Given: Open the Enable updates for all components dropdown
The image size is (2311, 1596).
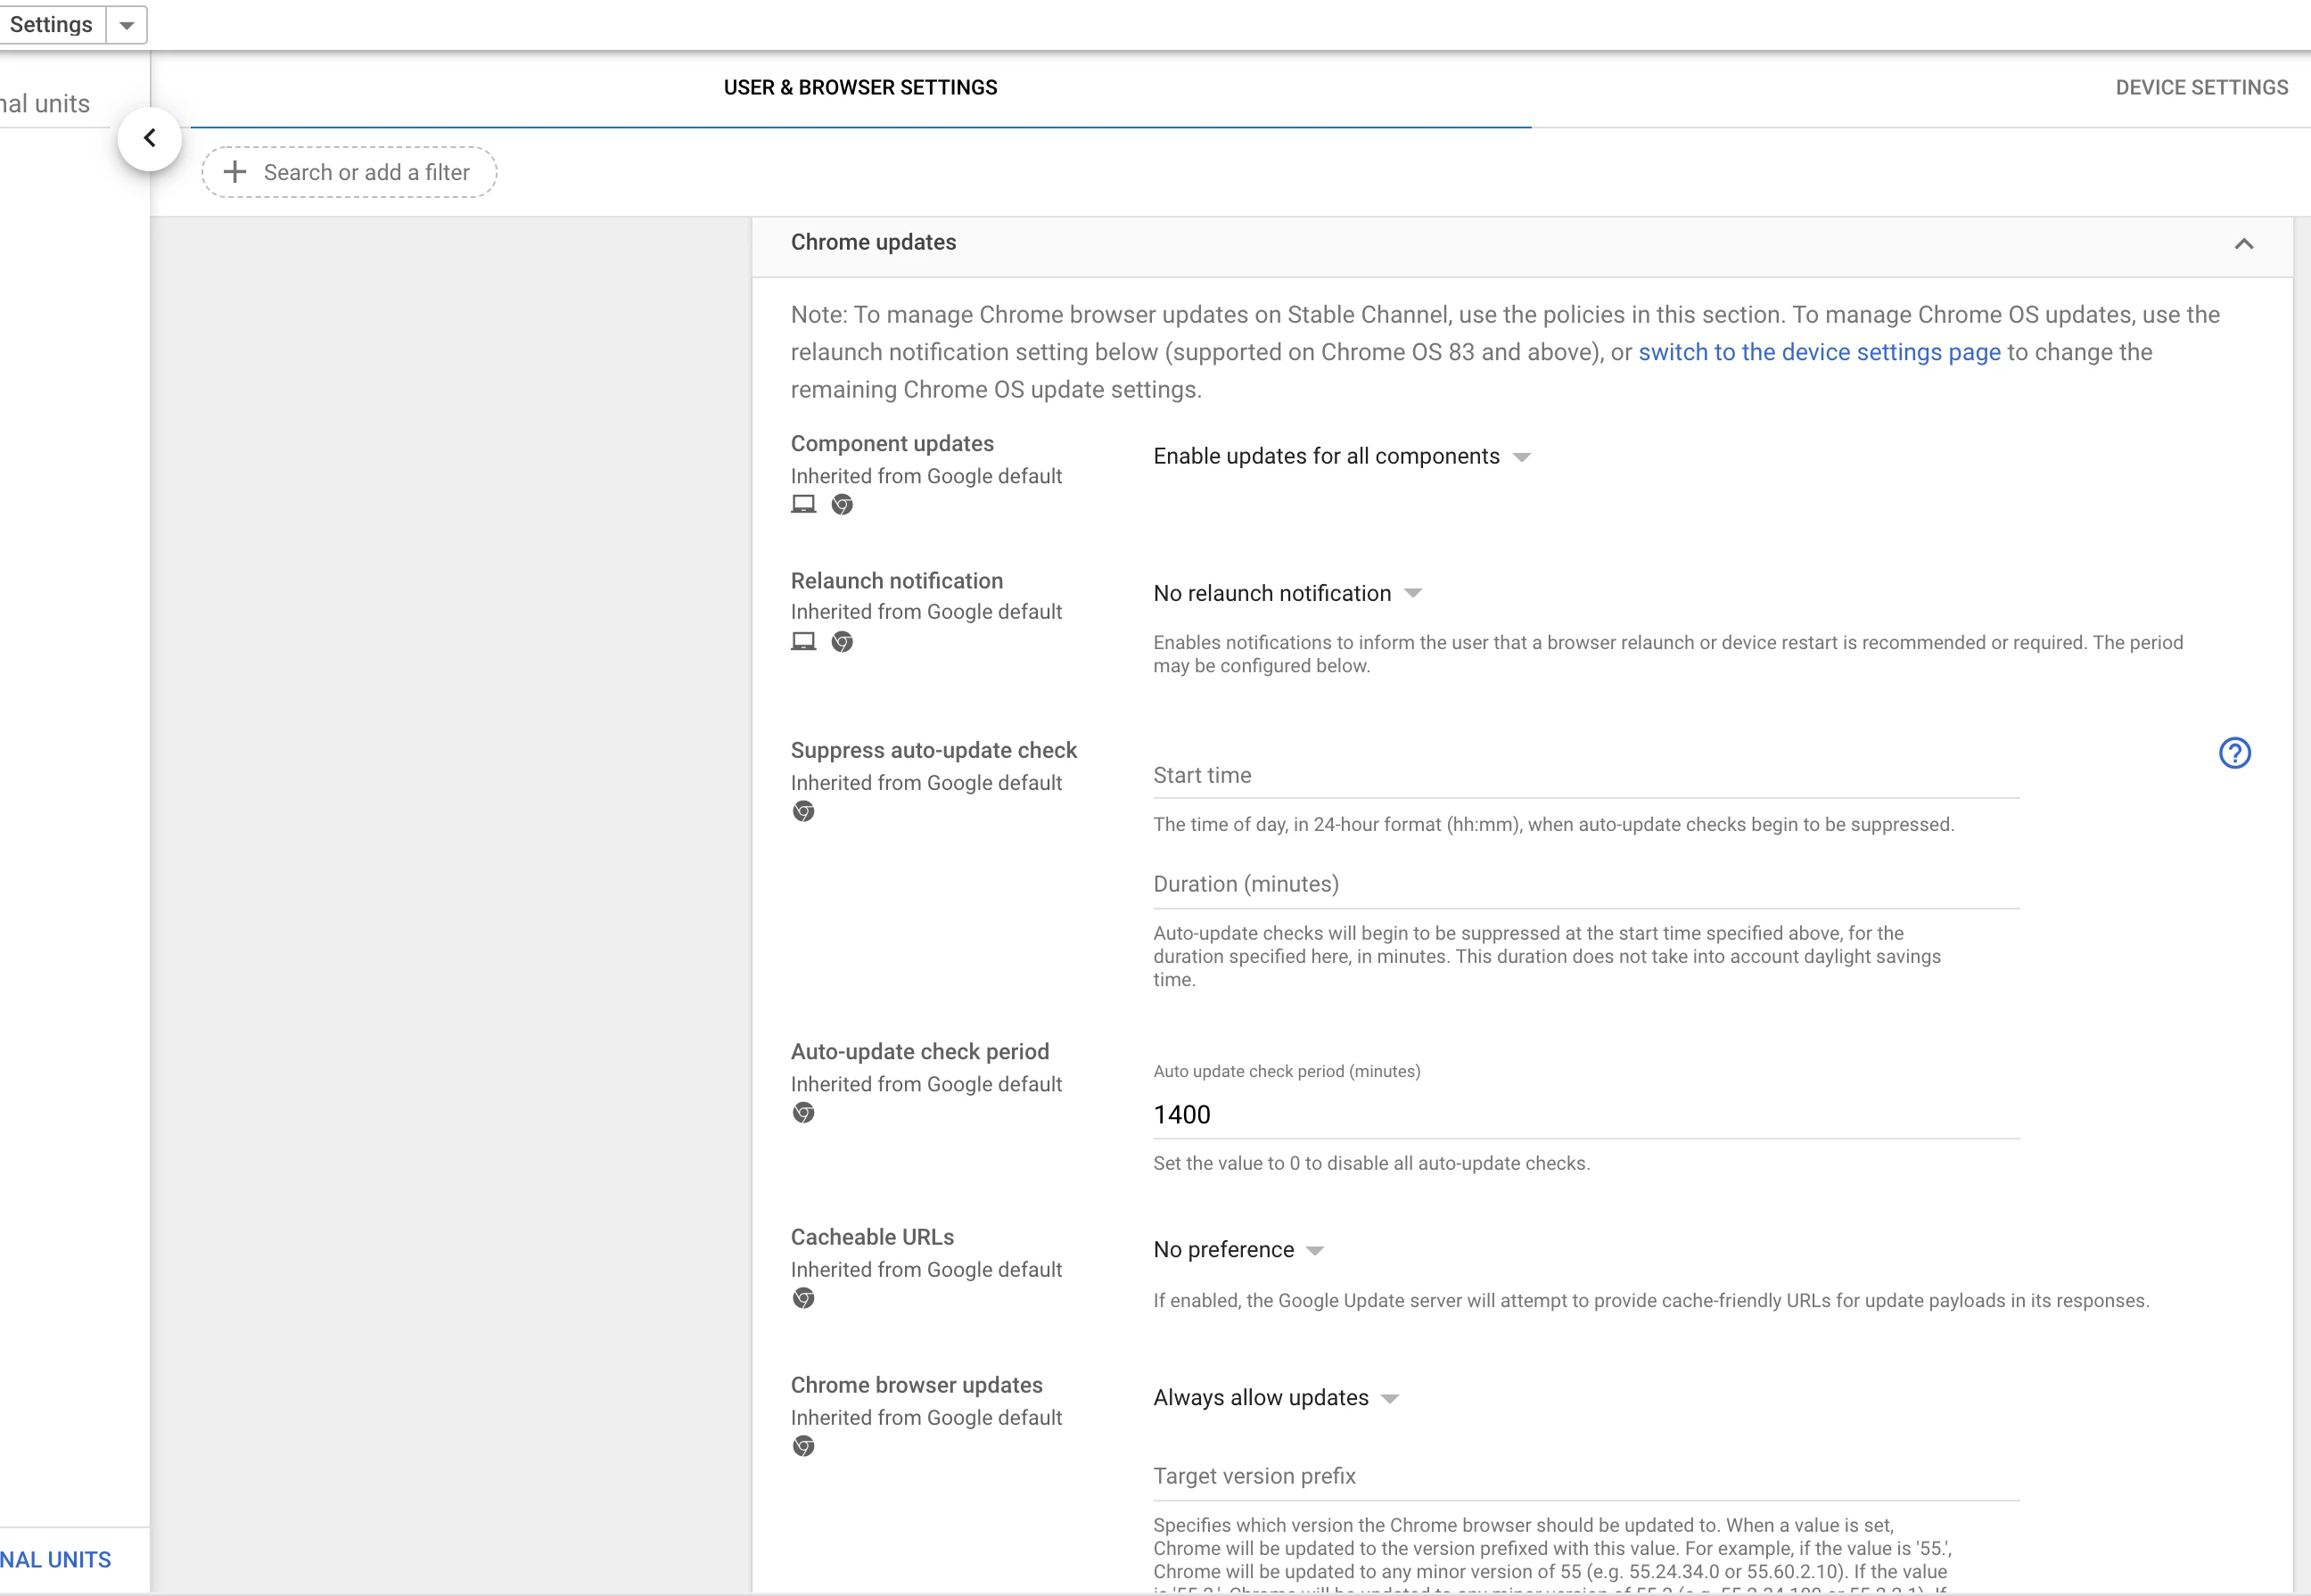Looking at the screenshot, I should [x=1342, y=456].
